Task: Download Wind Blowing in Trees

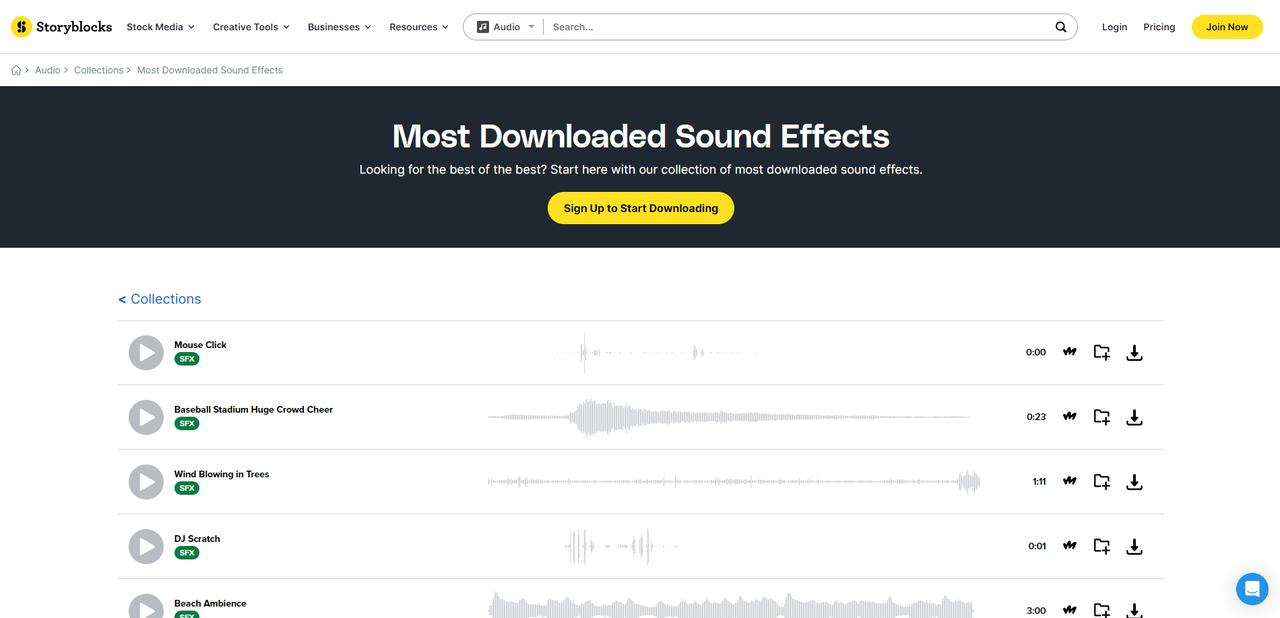Action: click(x=1134, y=482)
